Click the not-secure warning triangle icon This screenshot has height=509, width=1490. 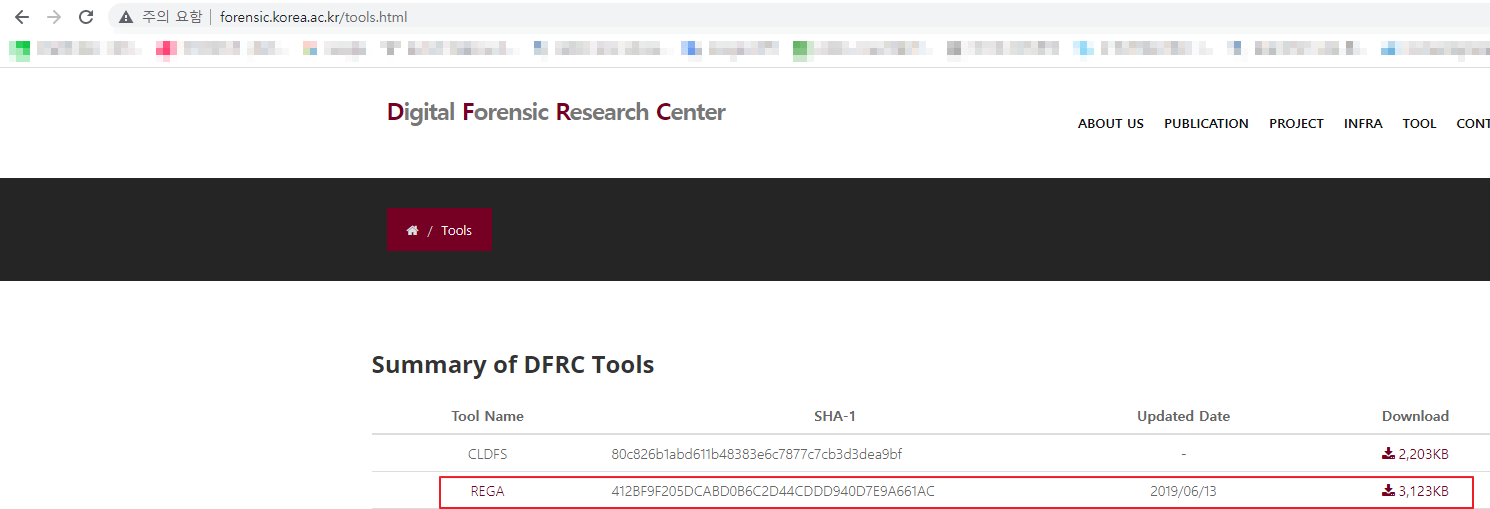tap(125, 17)
